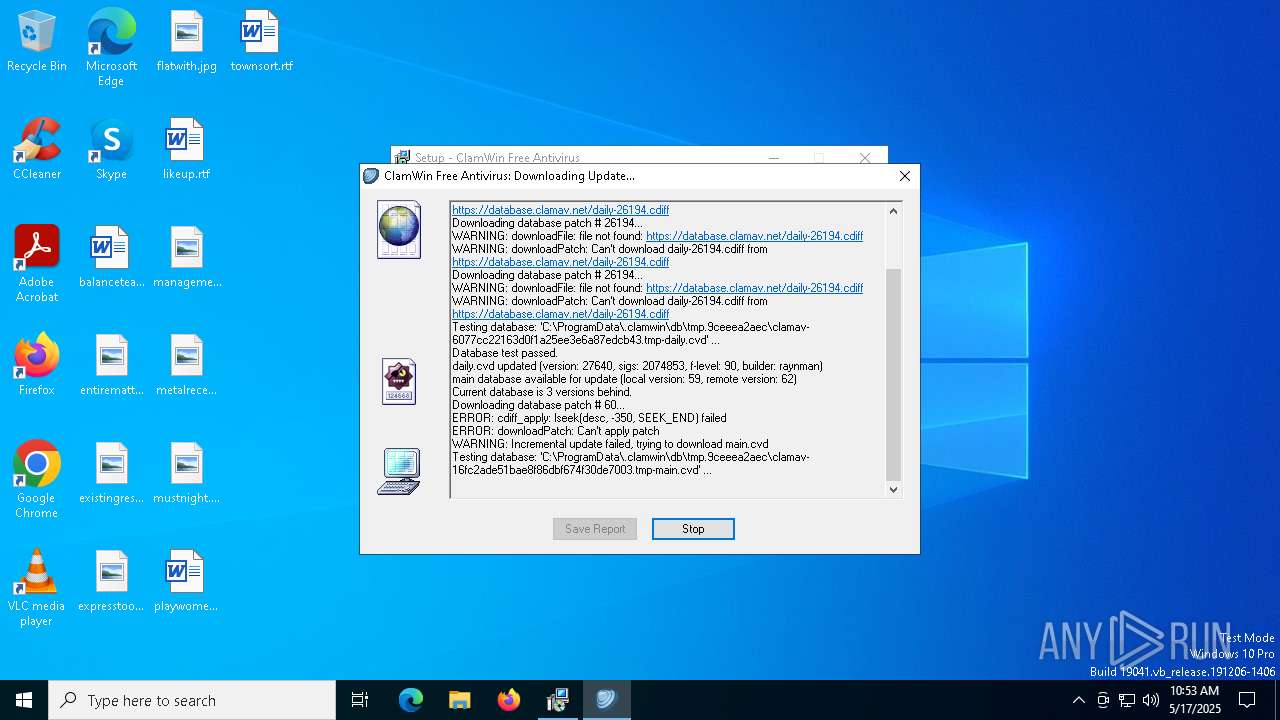Select the likeup.rtf document icon

point(186,150)
